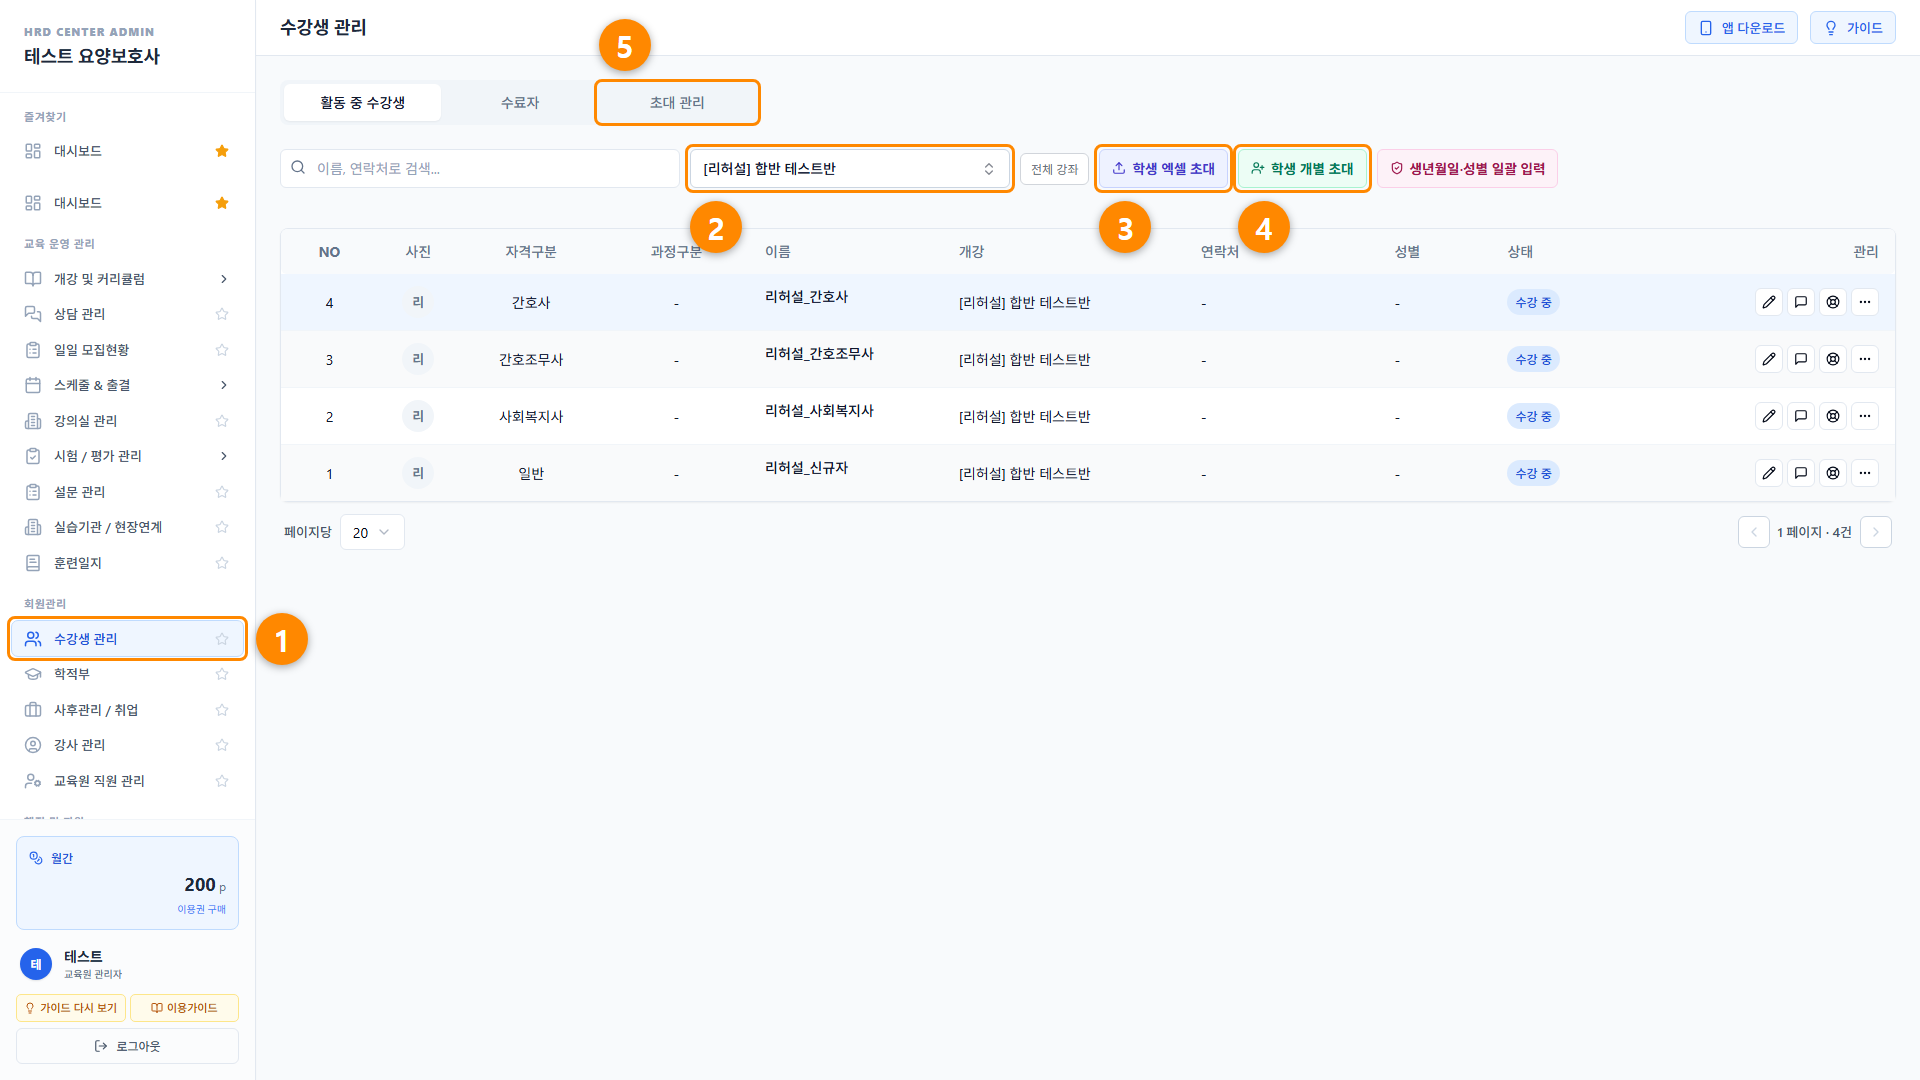The width and height of the screenshot is (1920, 1080).
Task: Click the edit pencil icon for 리허설_간호사
Action: [x=1769, y=302]
